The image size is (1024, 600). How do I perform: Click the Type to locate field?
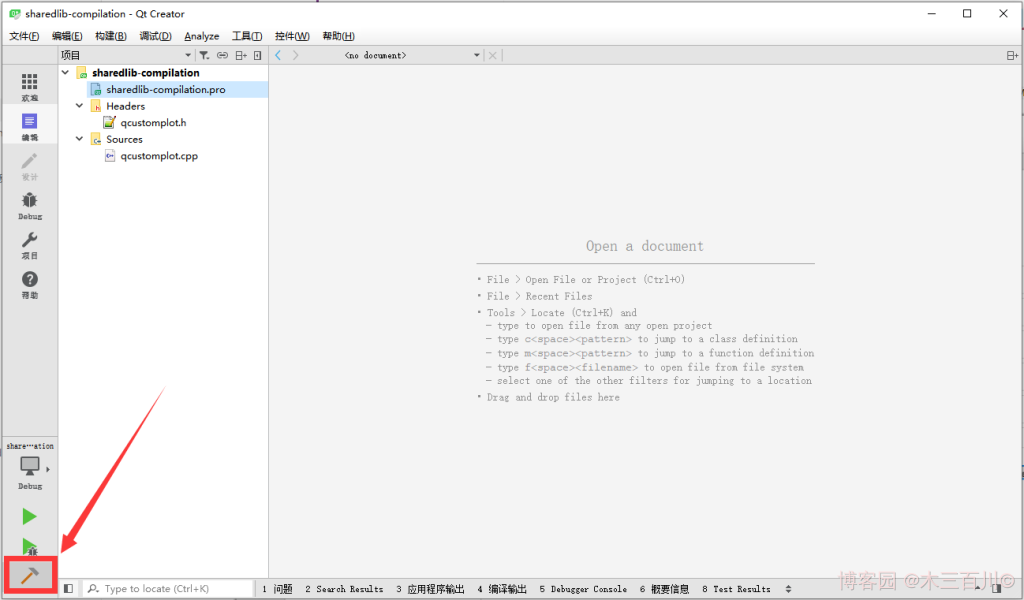click(170, 589)
